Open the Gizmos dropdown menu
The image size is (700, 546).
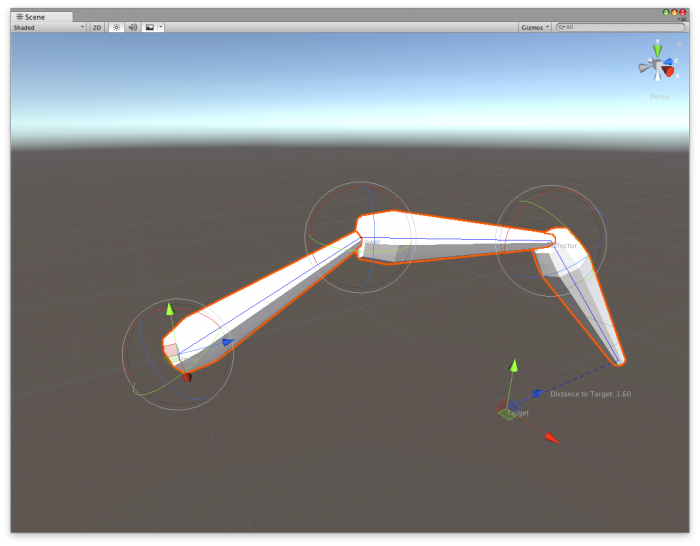[535, 27]
